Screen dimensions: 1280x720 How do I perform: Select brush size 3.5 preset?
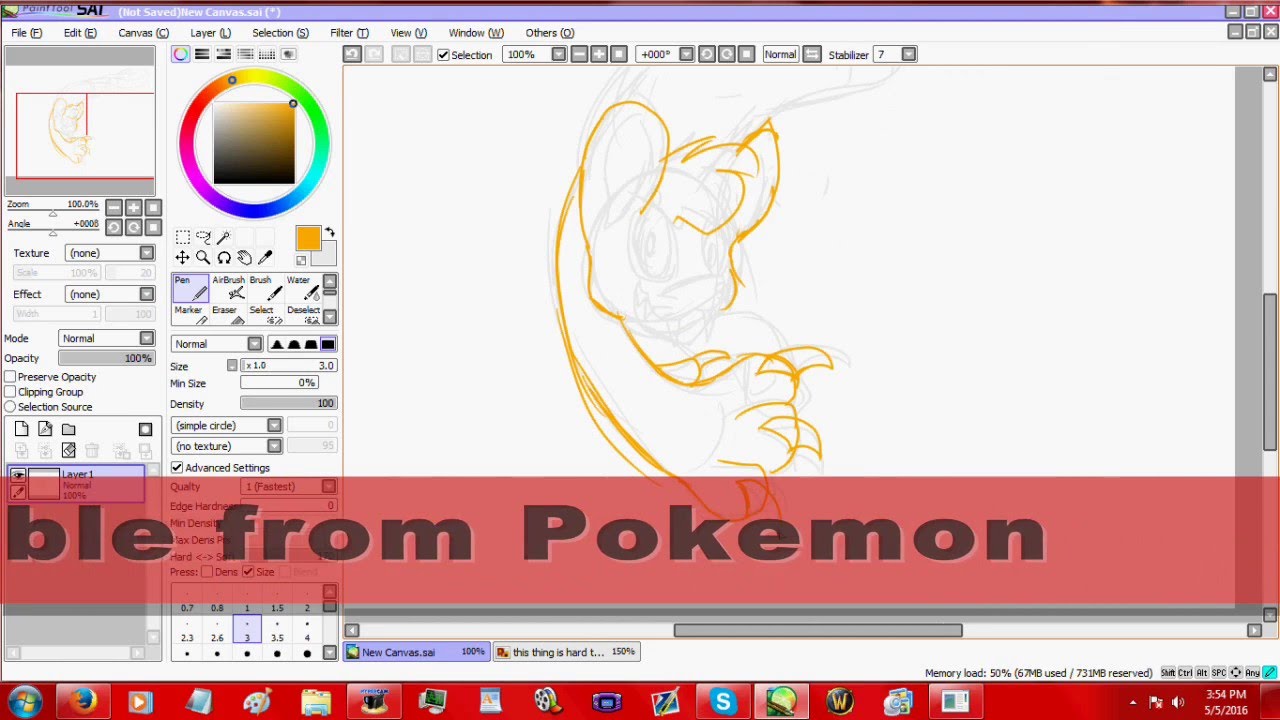[277, 630]
